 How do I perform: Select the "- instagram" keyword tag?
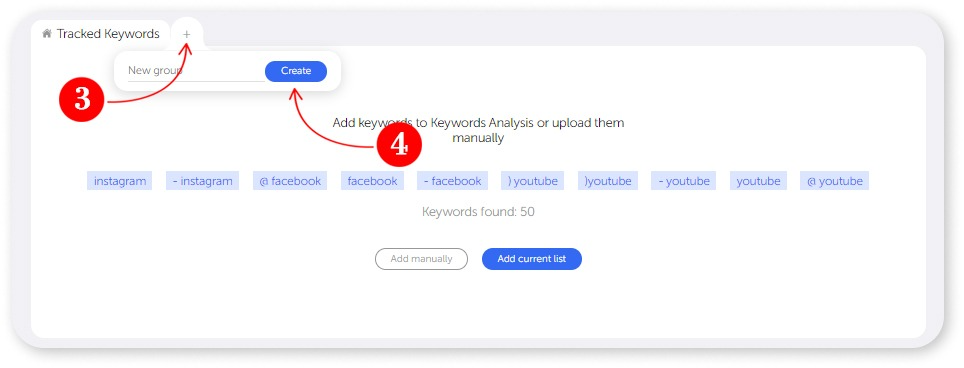pyautogui.click(x=202, y=181)
